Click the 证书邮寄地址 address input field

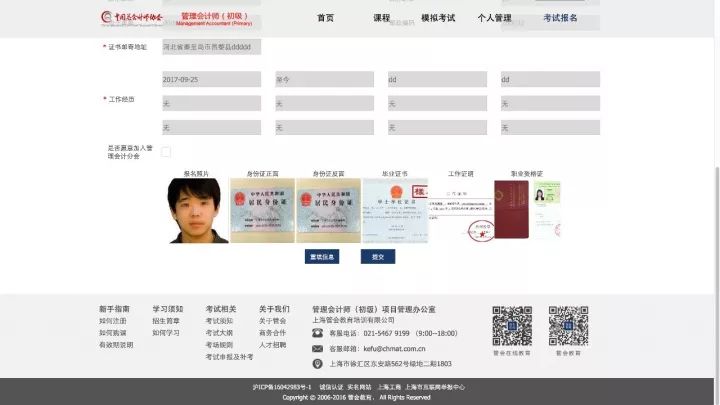[x=211, y=47]
